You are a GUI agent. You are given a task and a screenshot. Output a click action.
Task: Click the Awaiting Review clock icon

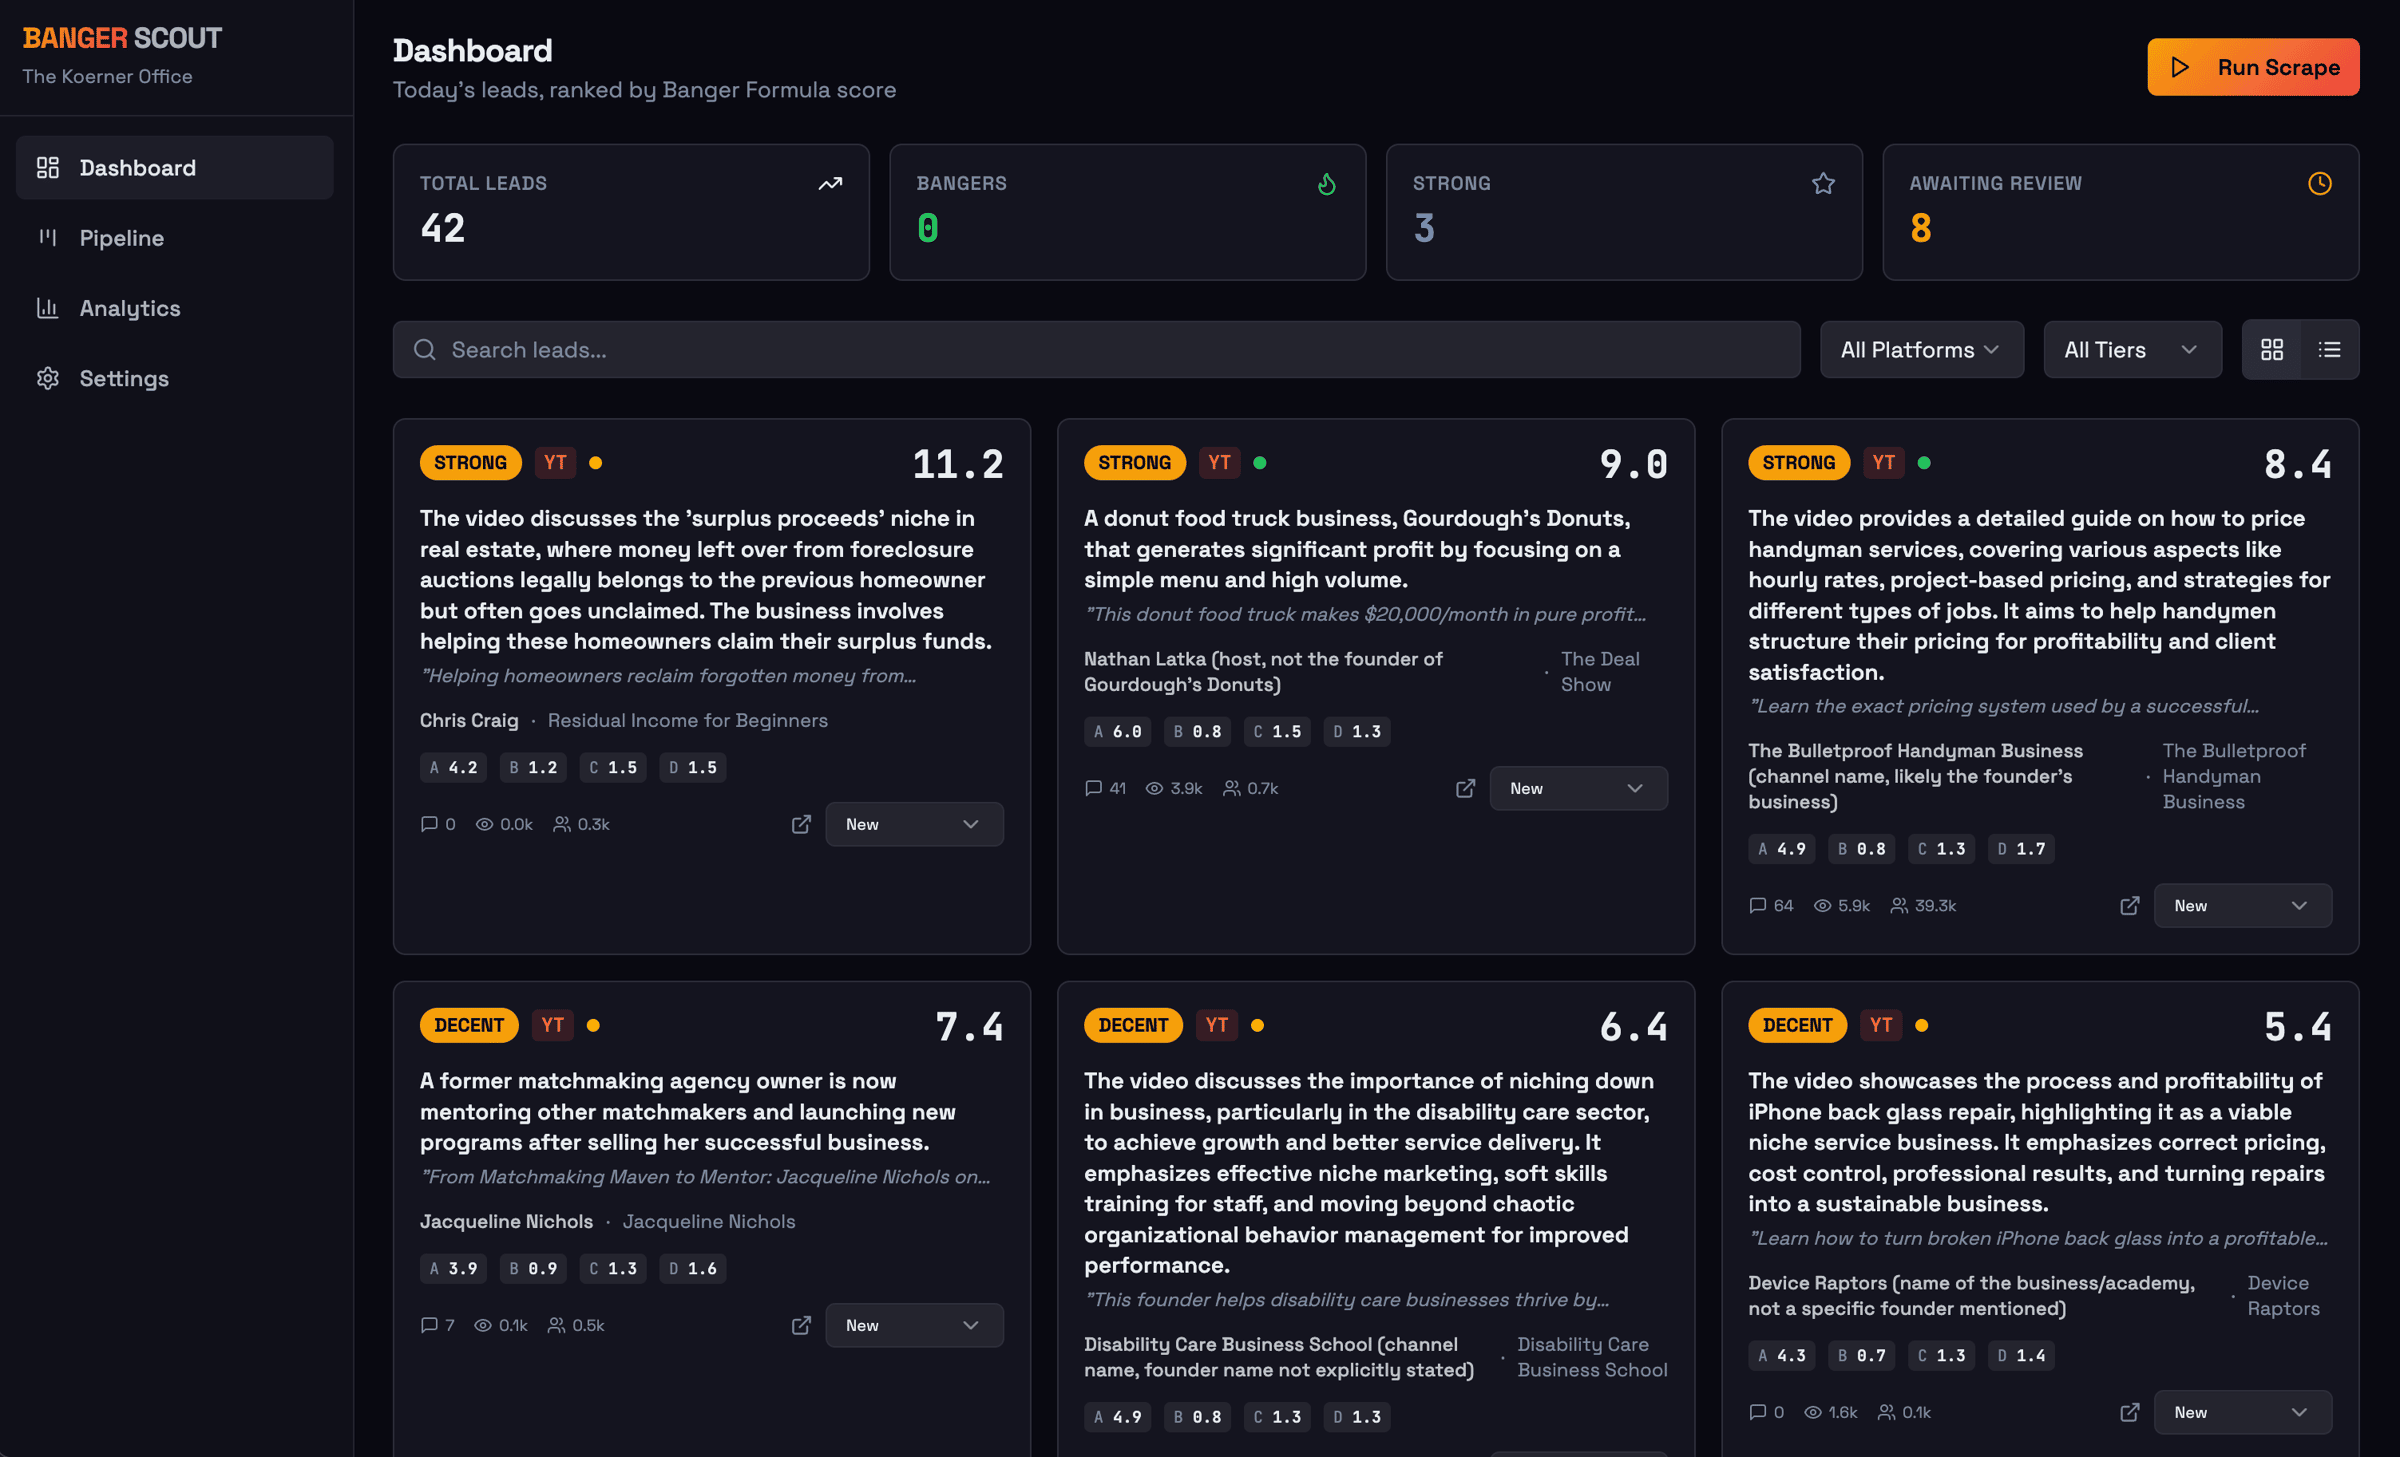coord(2319,184)
